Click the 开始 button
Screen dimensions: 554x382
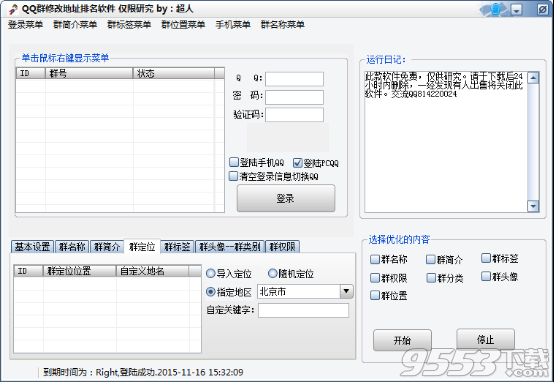point(402,340)
